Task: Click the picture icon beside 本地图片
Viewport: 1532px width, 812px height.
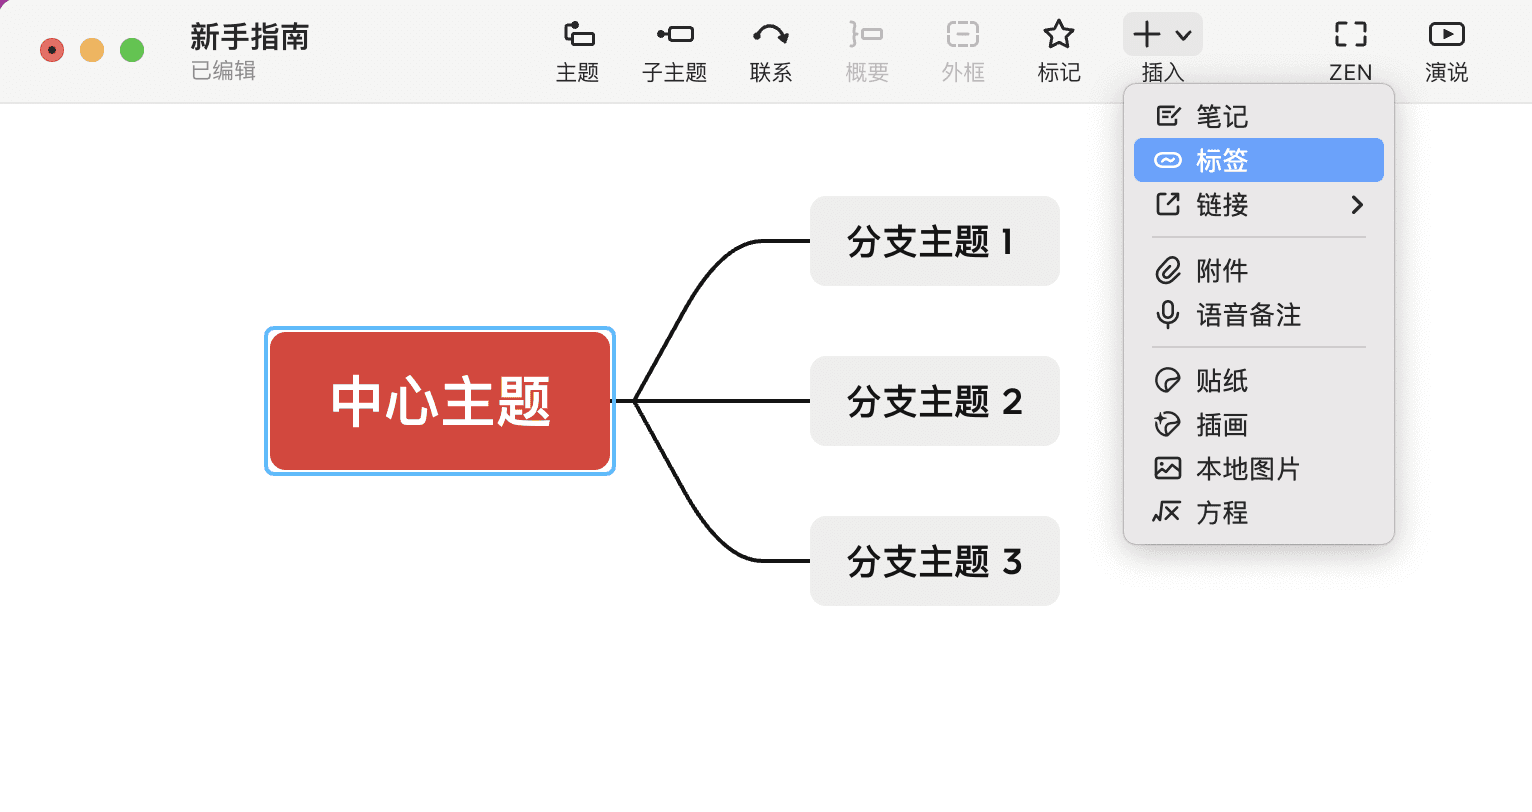Action: 1168,468
